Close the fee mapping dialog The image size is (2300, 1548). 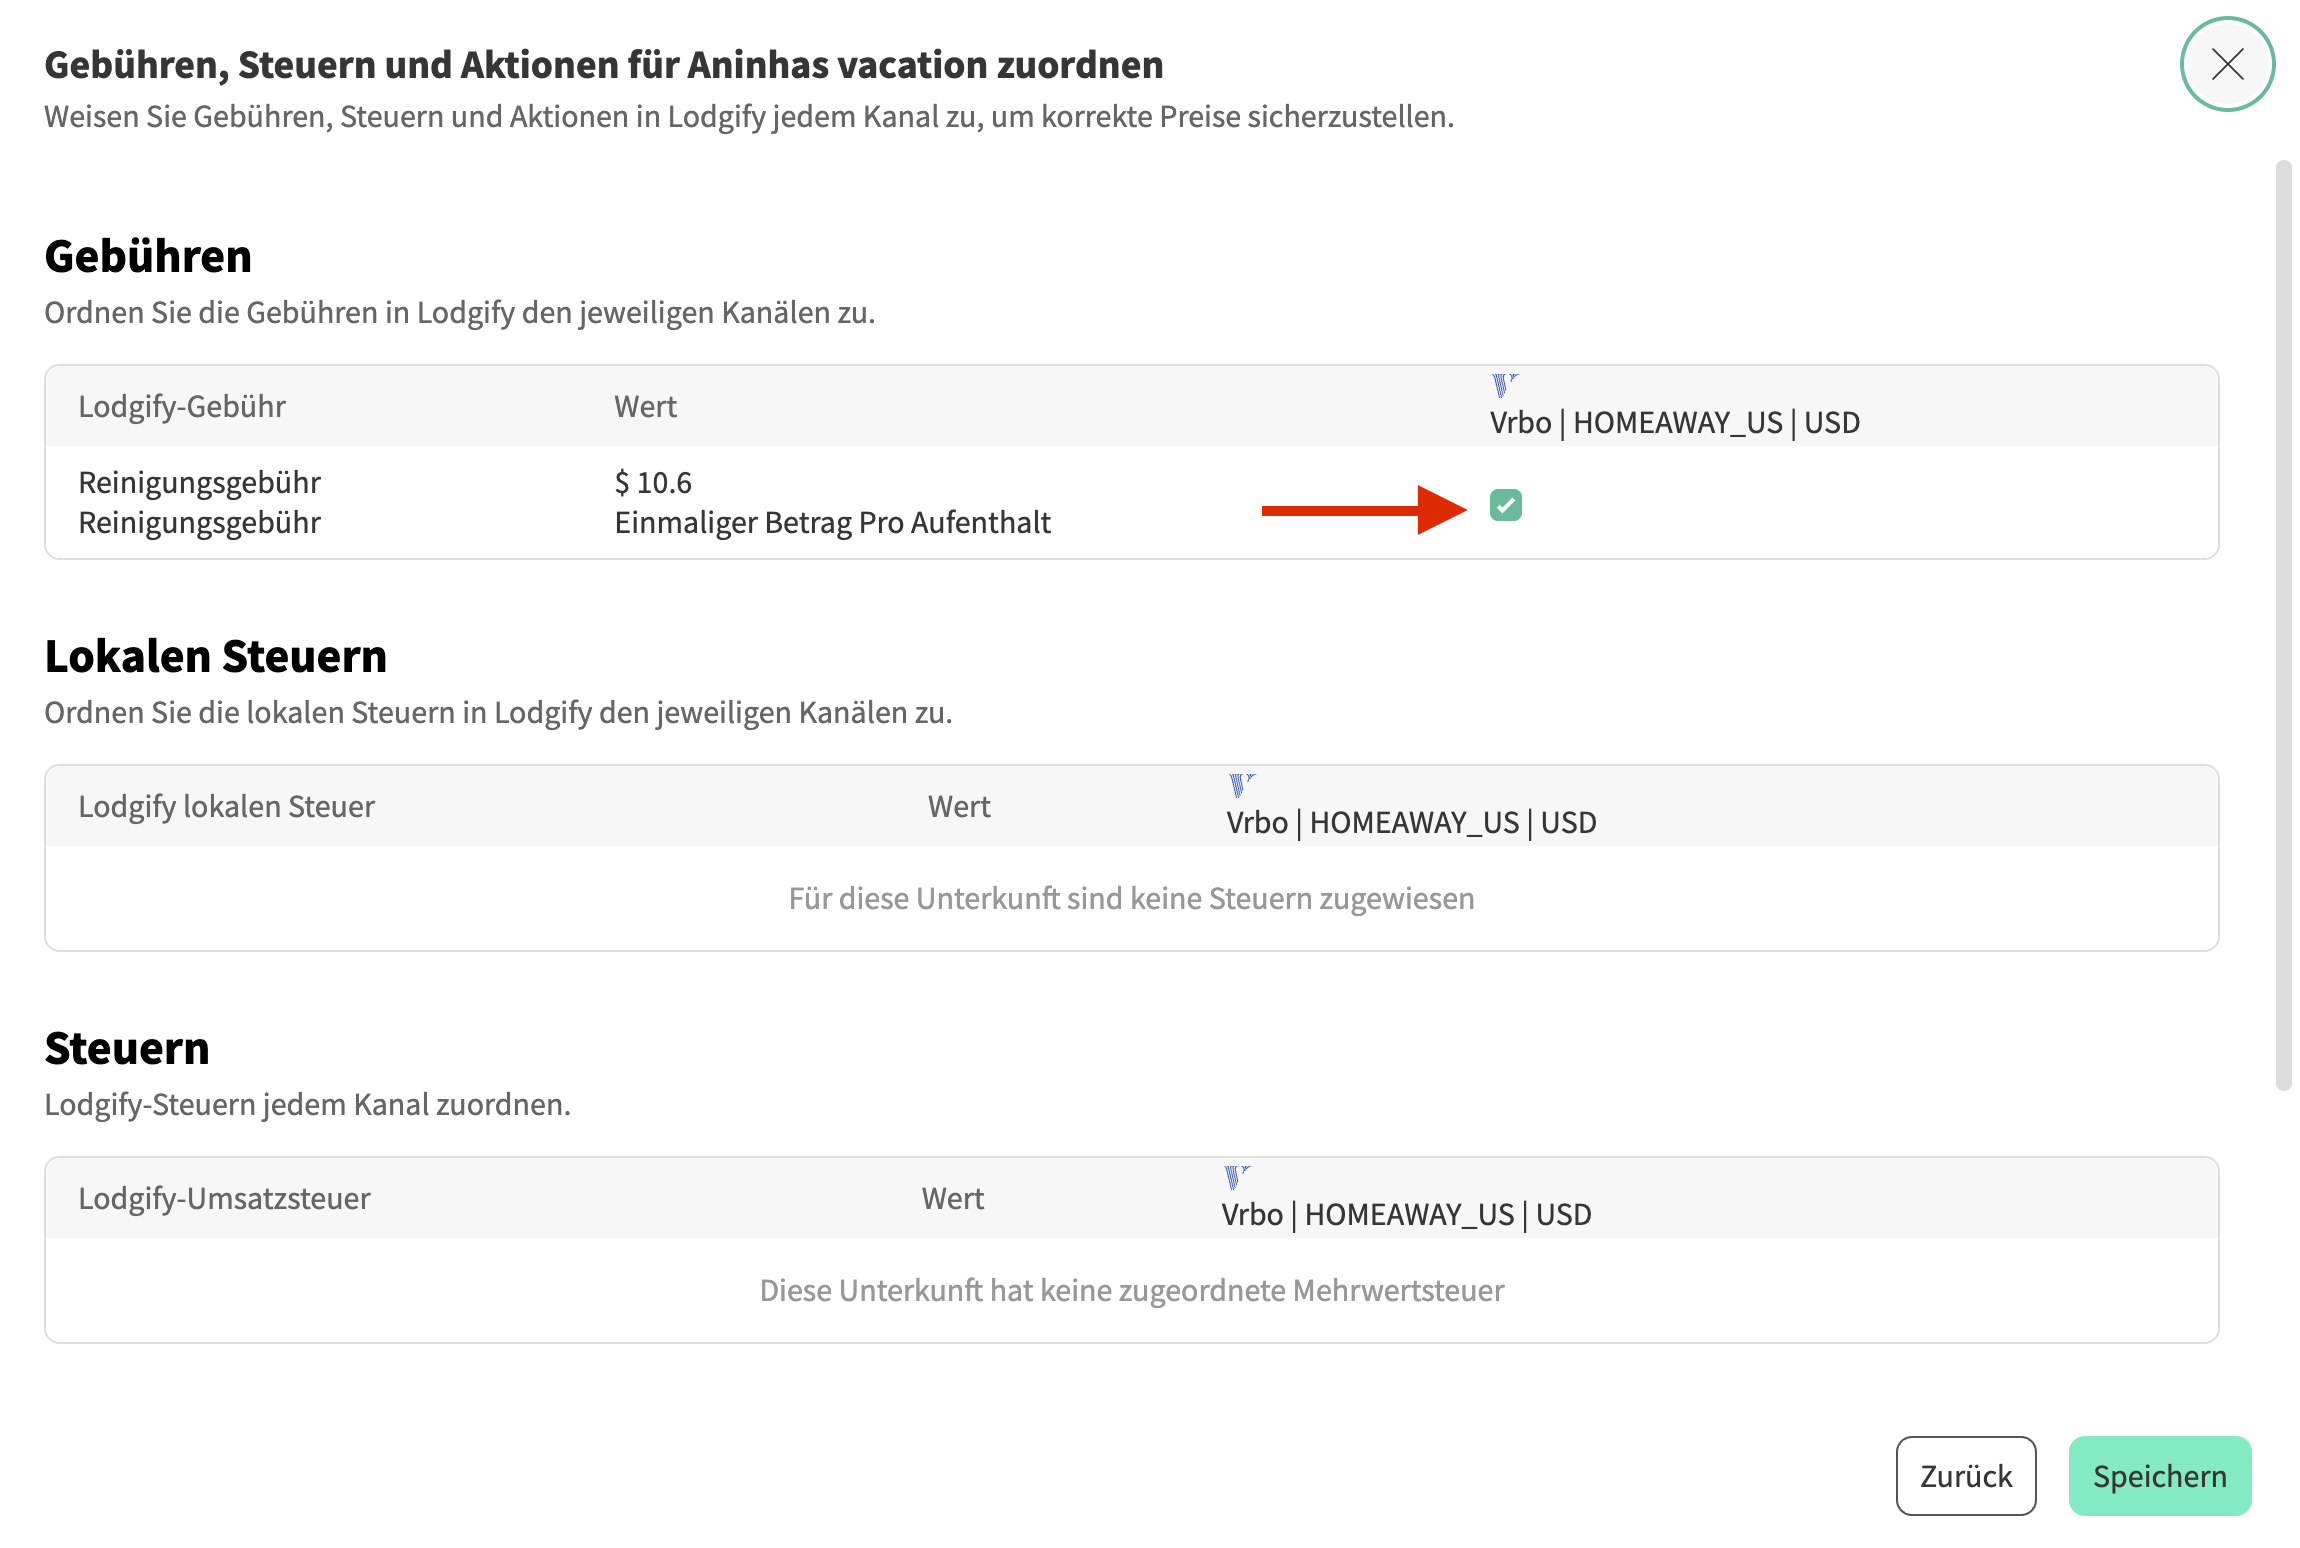[x=2227, y=65]
